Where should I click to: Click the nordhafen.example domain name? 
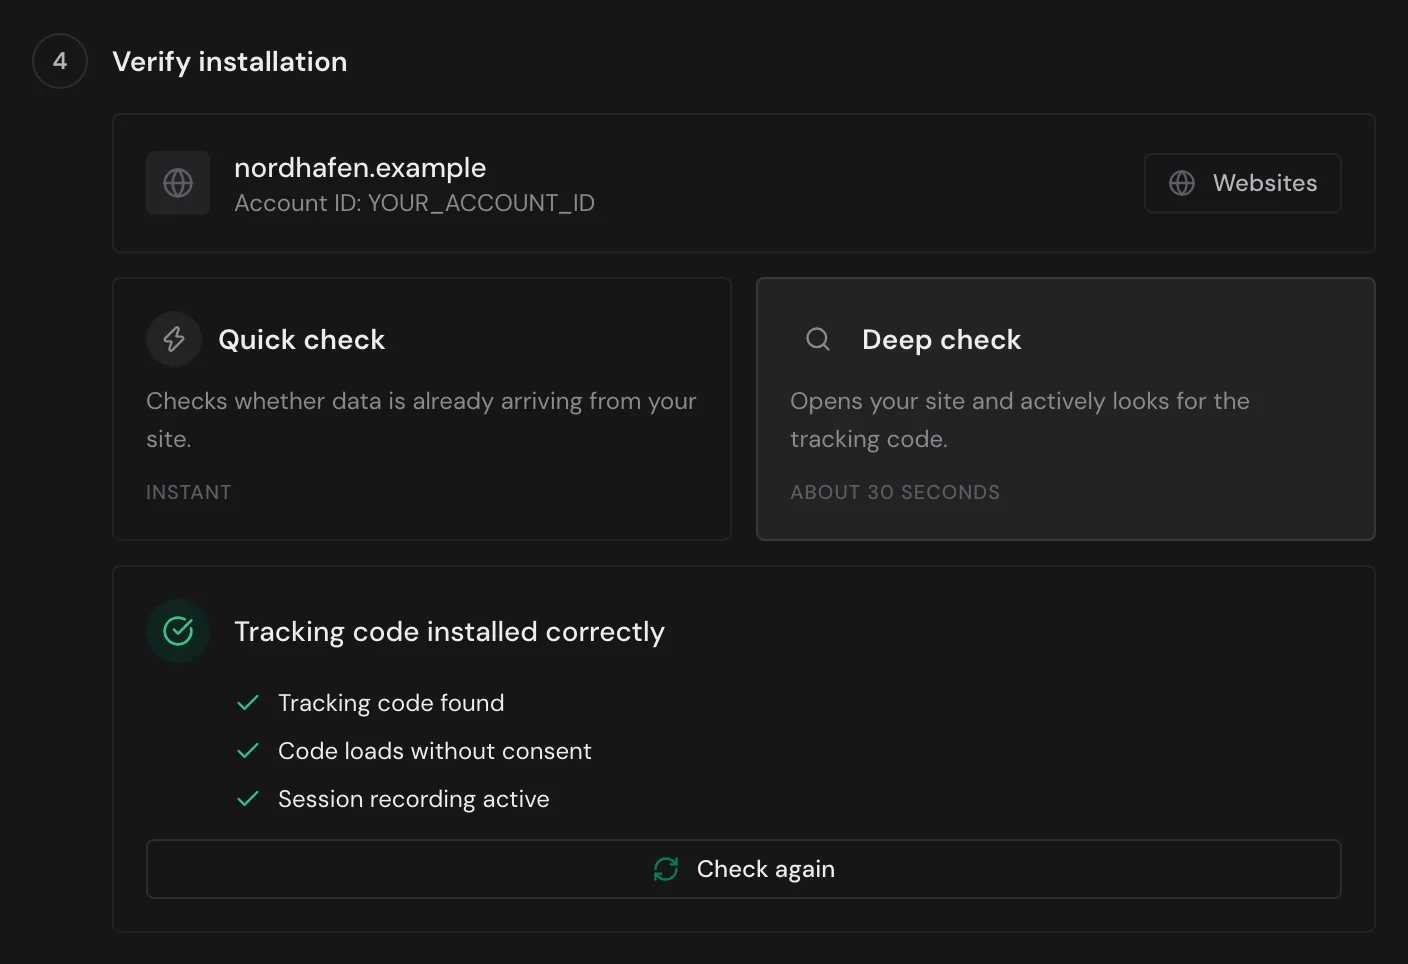point(360,168)
